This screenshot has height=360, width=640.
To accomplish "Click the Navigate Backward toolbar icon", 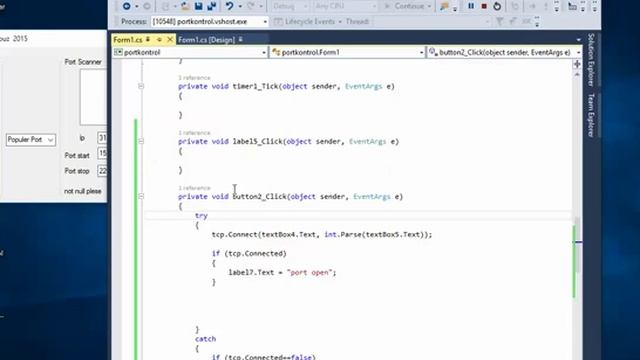I will coord(127,6).
